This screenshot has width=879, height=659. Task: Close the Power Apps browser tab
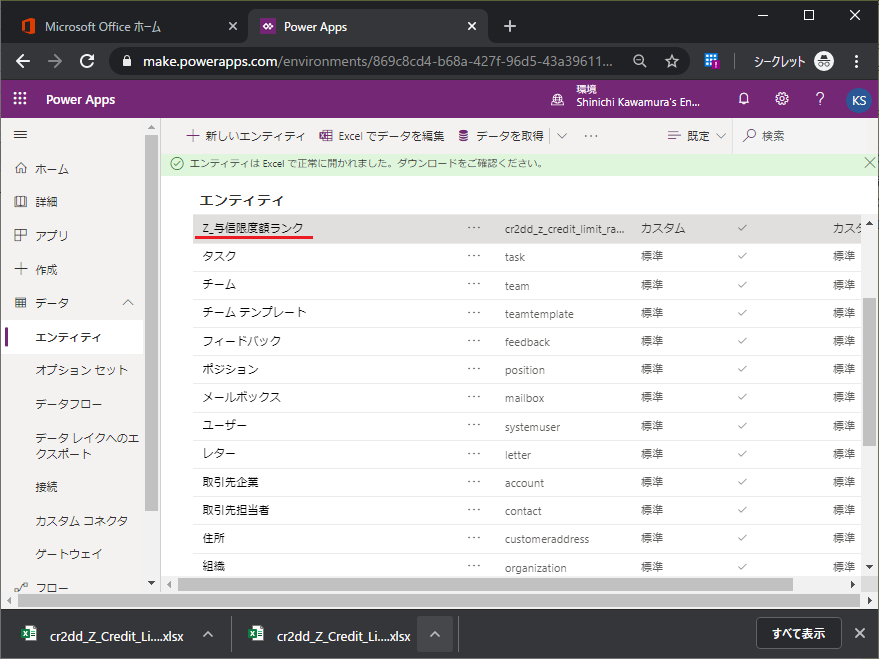tap(472, 26)
